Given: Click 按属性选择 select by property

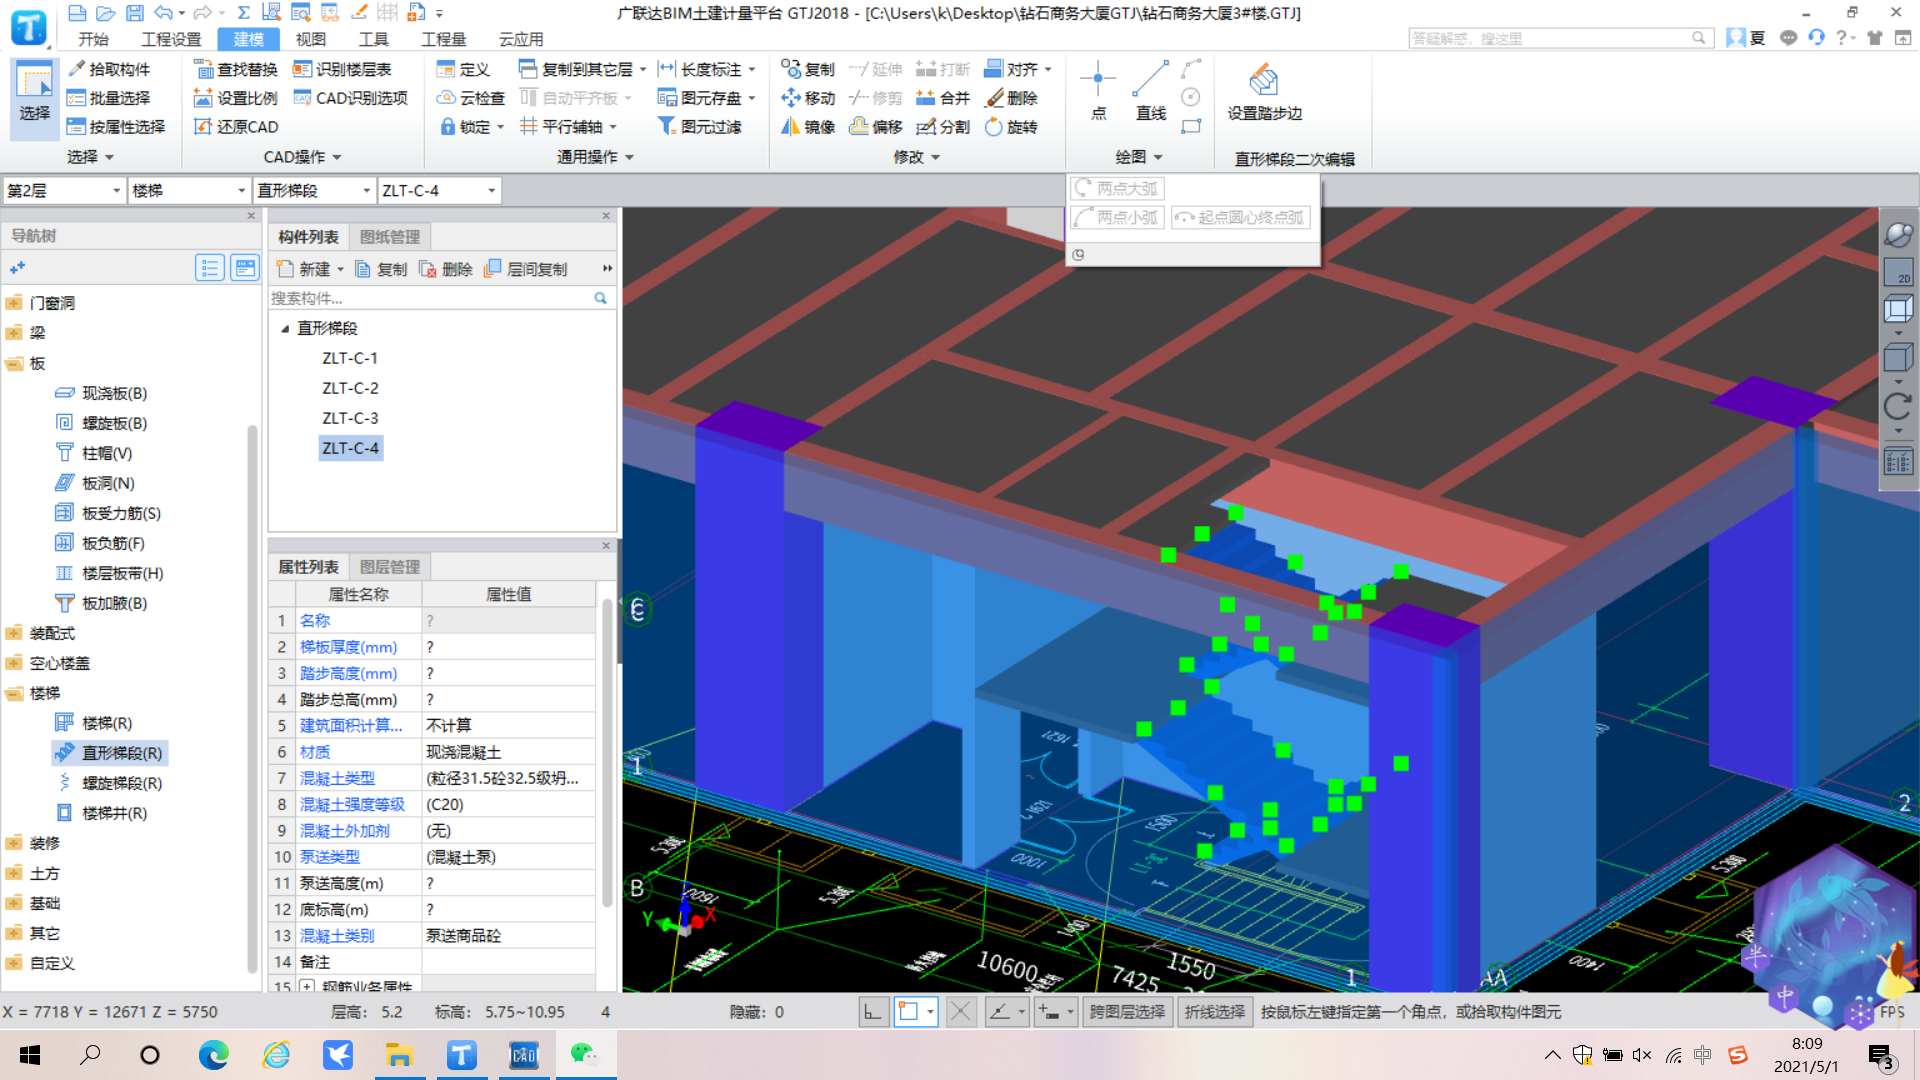Looking at the screenshot, I should 116,127.
